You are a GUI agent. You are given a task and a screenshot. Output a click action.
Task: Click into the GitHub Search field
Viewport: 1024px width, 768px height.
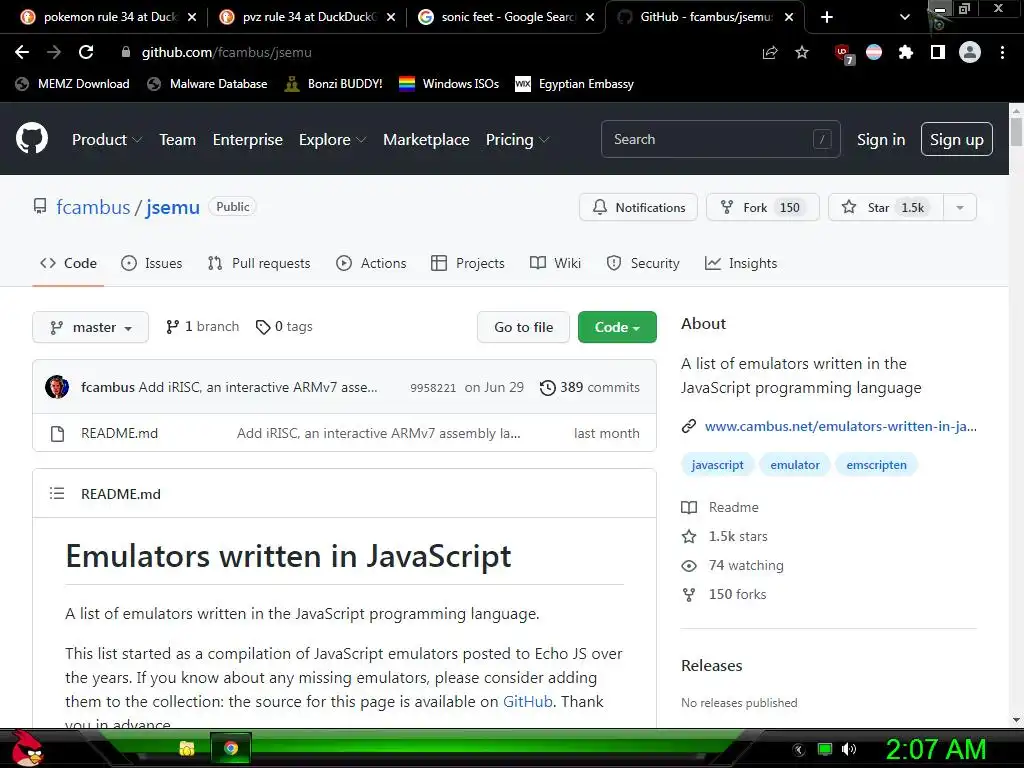pyautogui.click(x=720, y=139)
